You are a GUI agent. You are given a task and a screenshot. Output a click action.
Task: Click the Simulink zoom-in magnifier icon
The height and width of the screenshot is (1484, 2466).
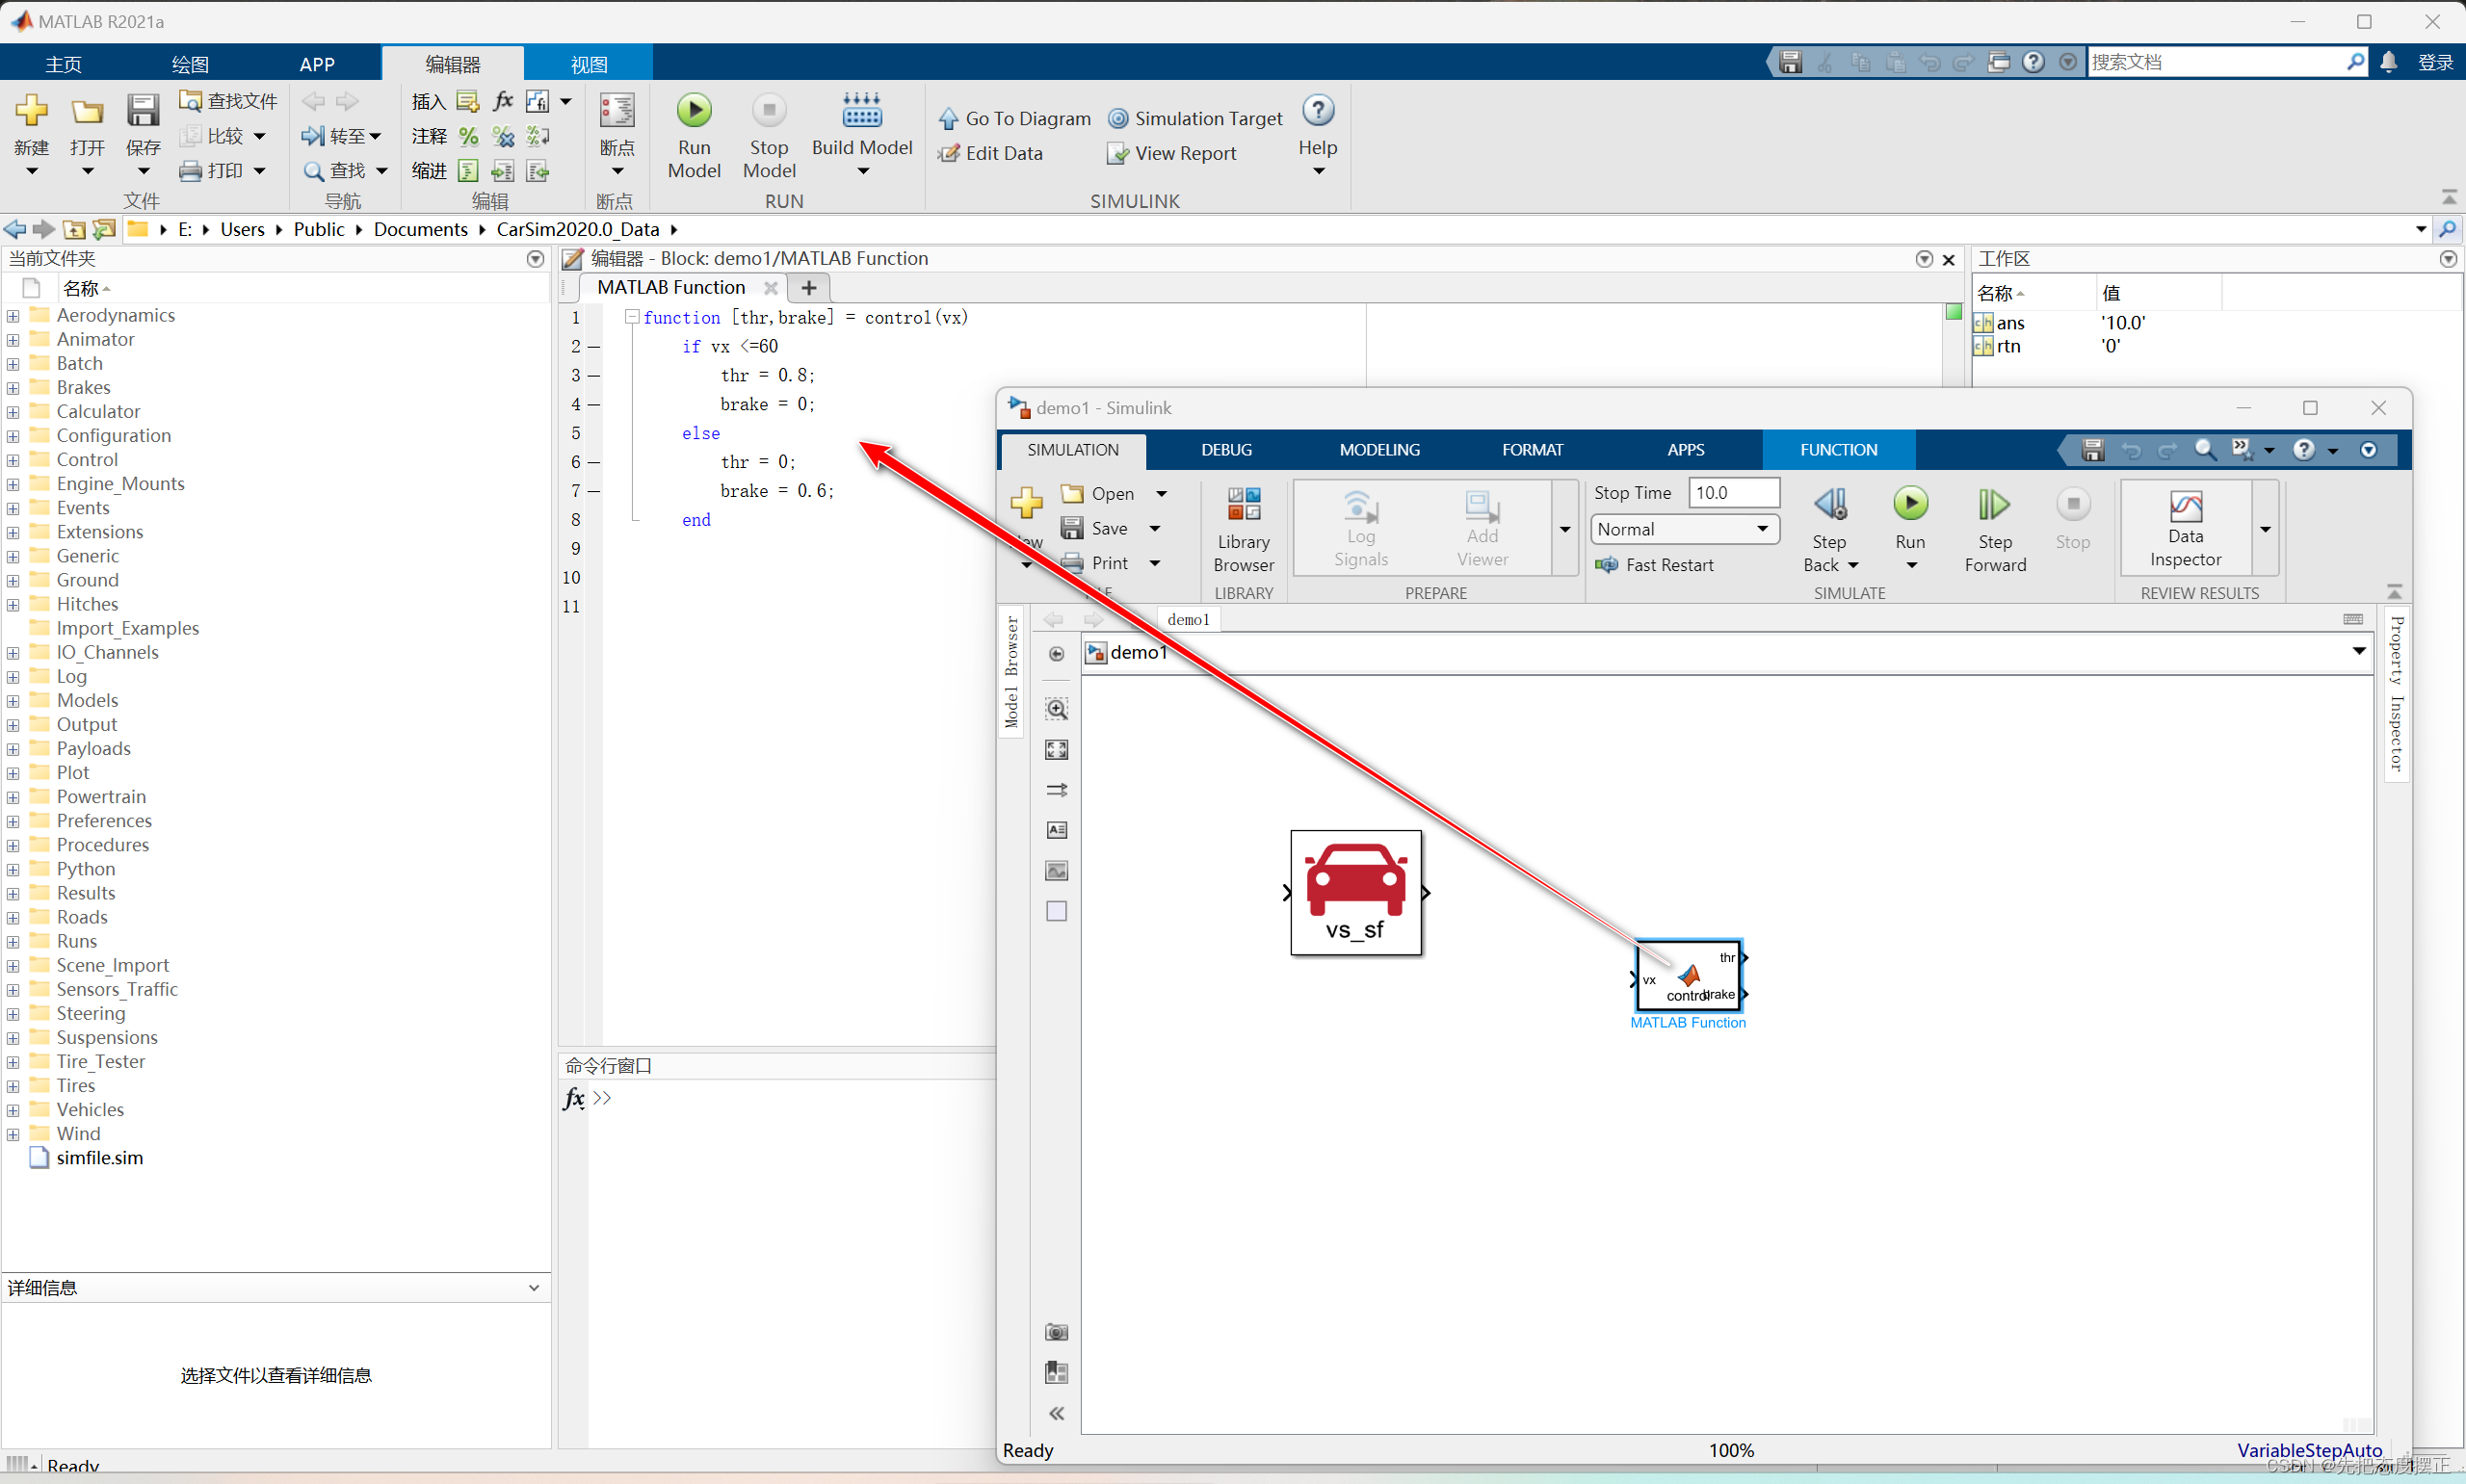coord(1056,709)
